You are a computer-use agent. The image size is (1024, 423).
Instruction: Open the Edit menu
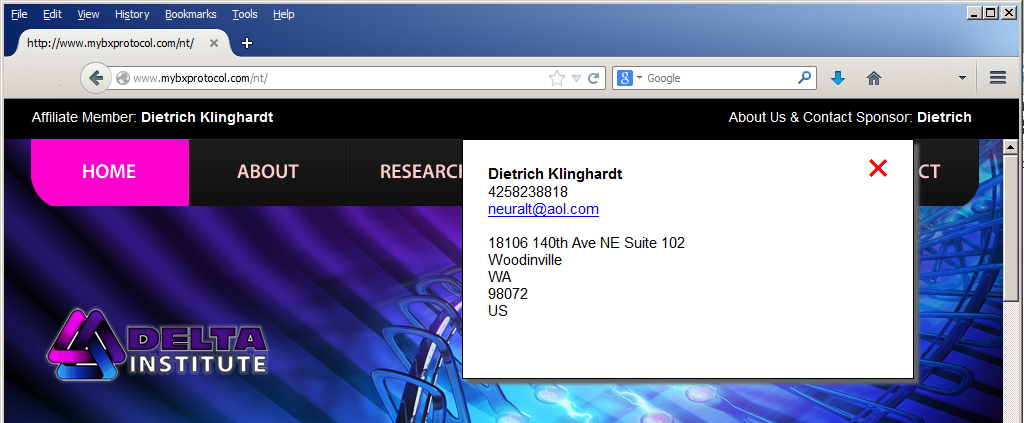click(x=52, y=14)
